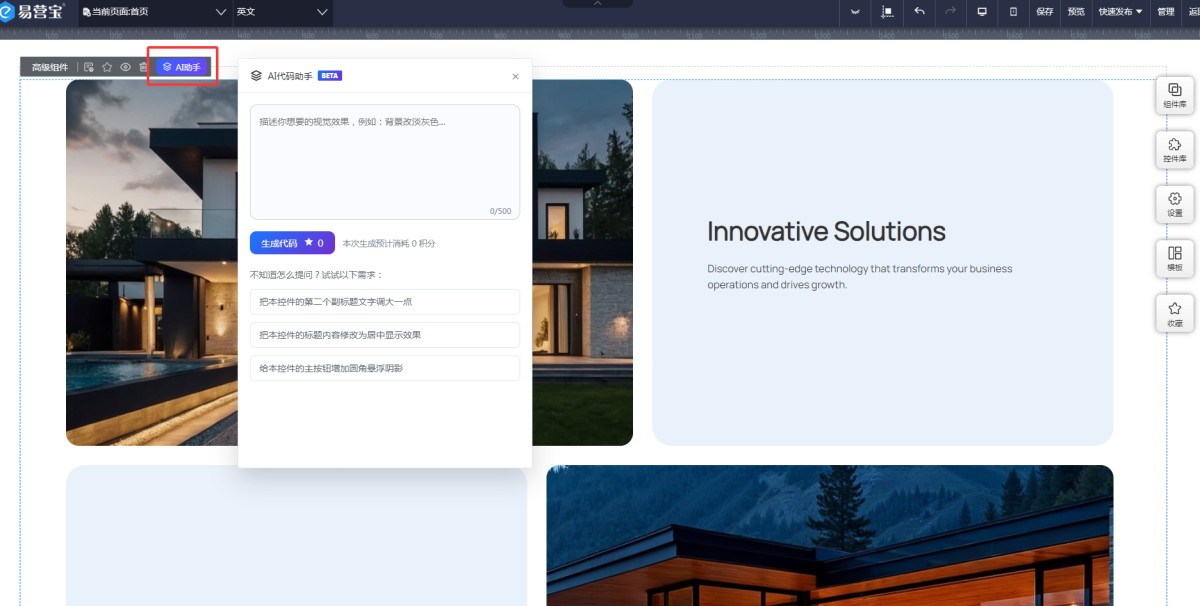Switch to desktop preview mode icon

pyautogui.click(x=982, y=12)
